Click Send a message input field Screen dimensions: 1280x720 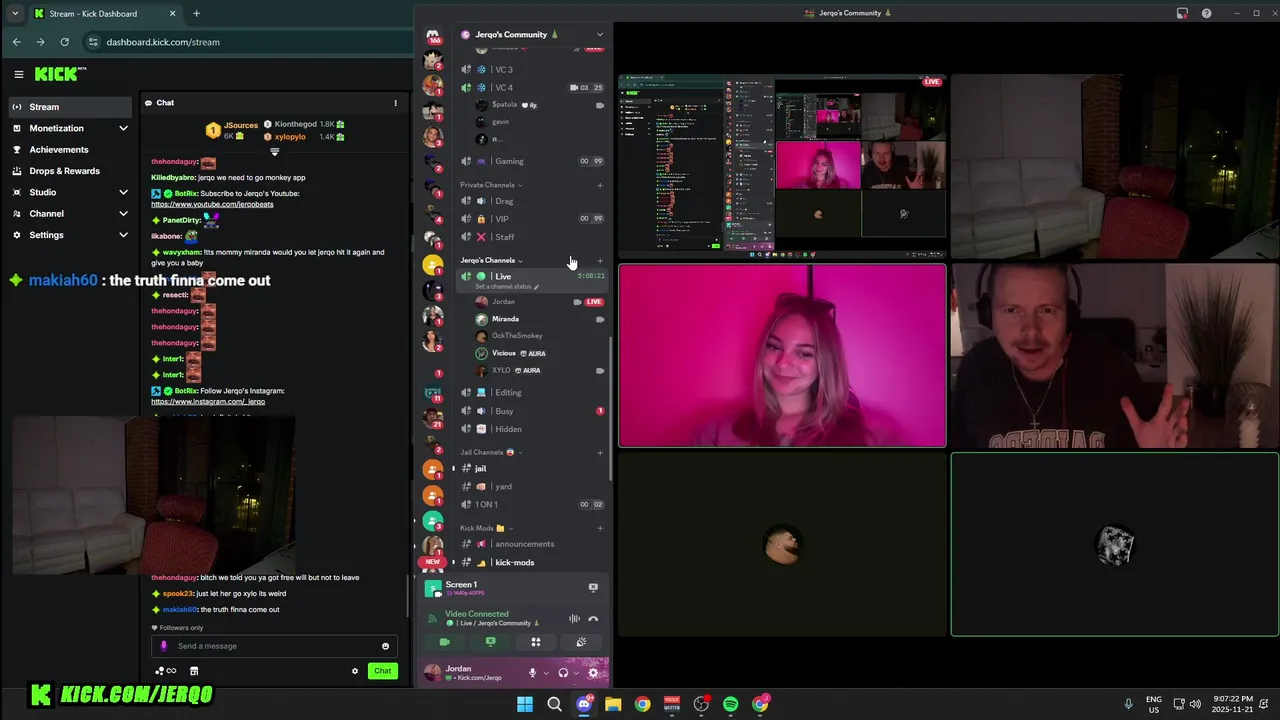pos(274,646)
